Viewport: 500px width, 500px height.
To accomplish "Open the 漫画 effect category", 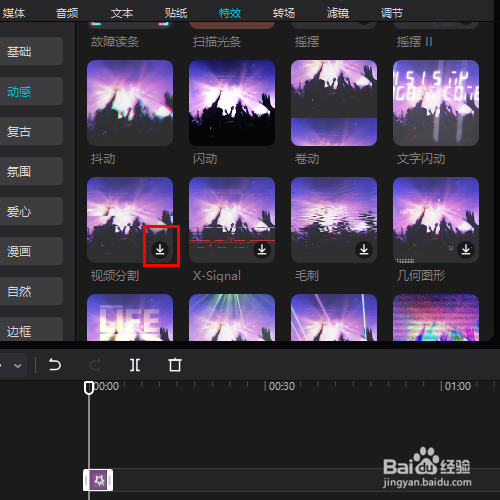I will 31,251.
